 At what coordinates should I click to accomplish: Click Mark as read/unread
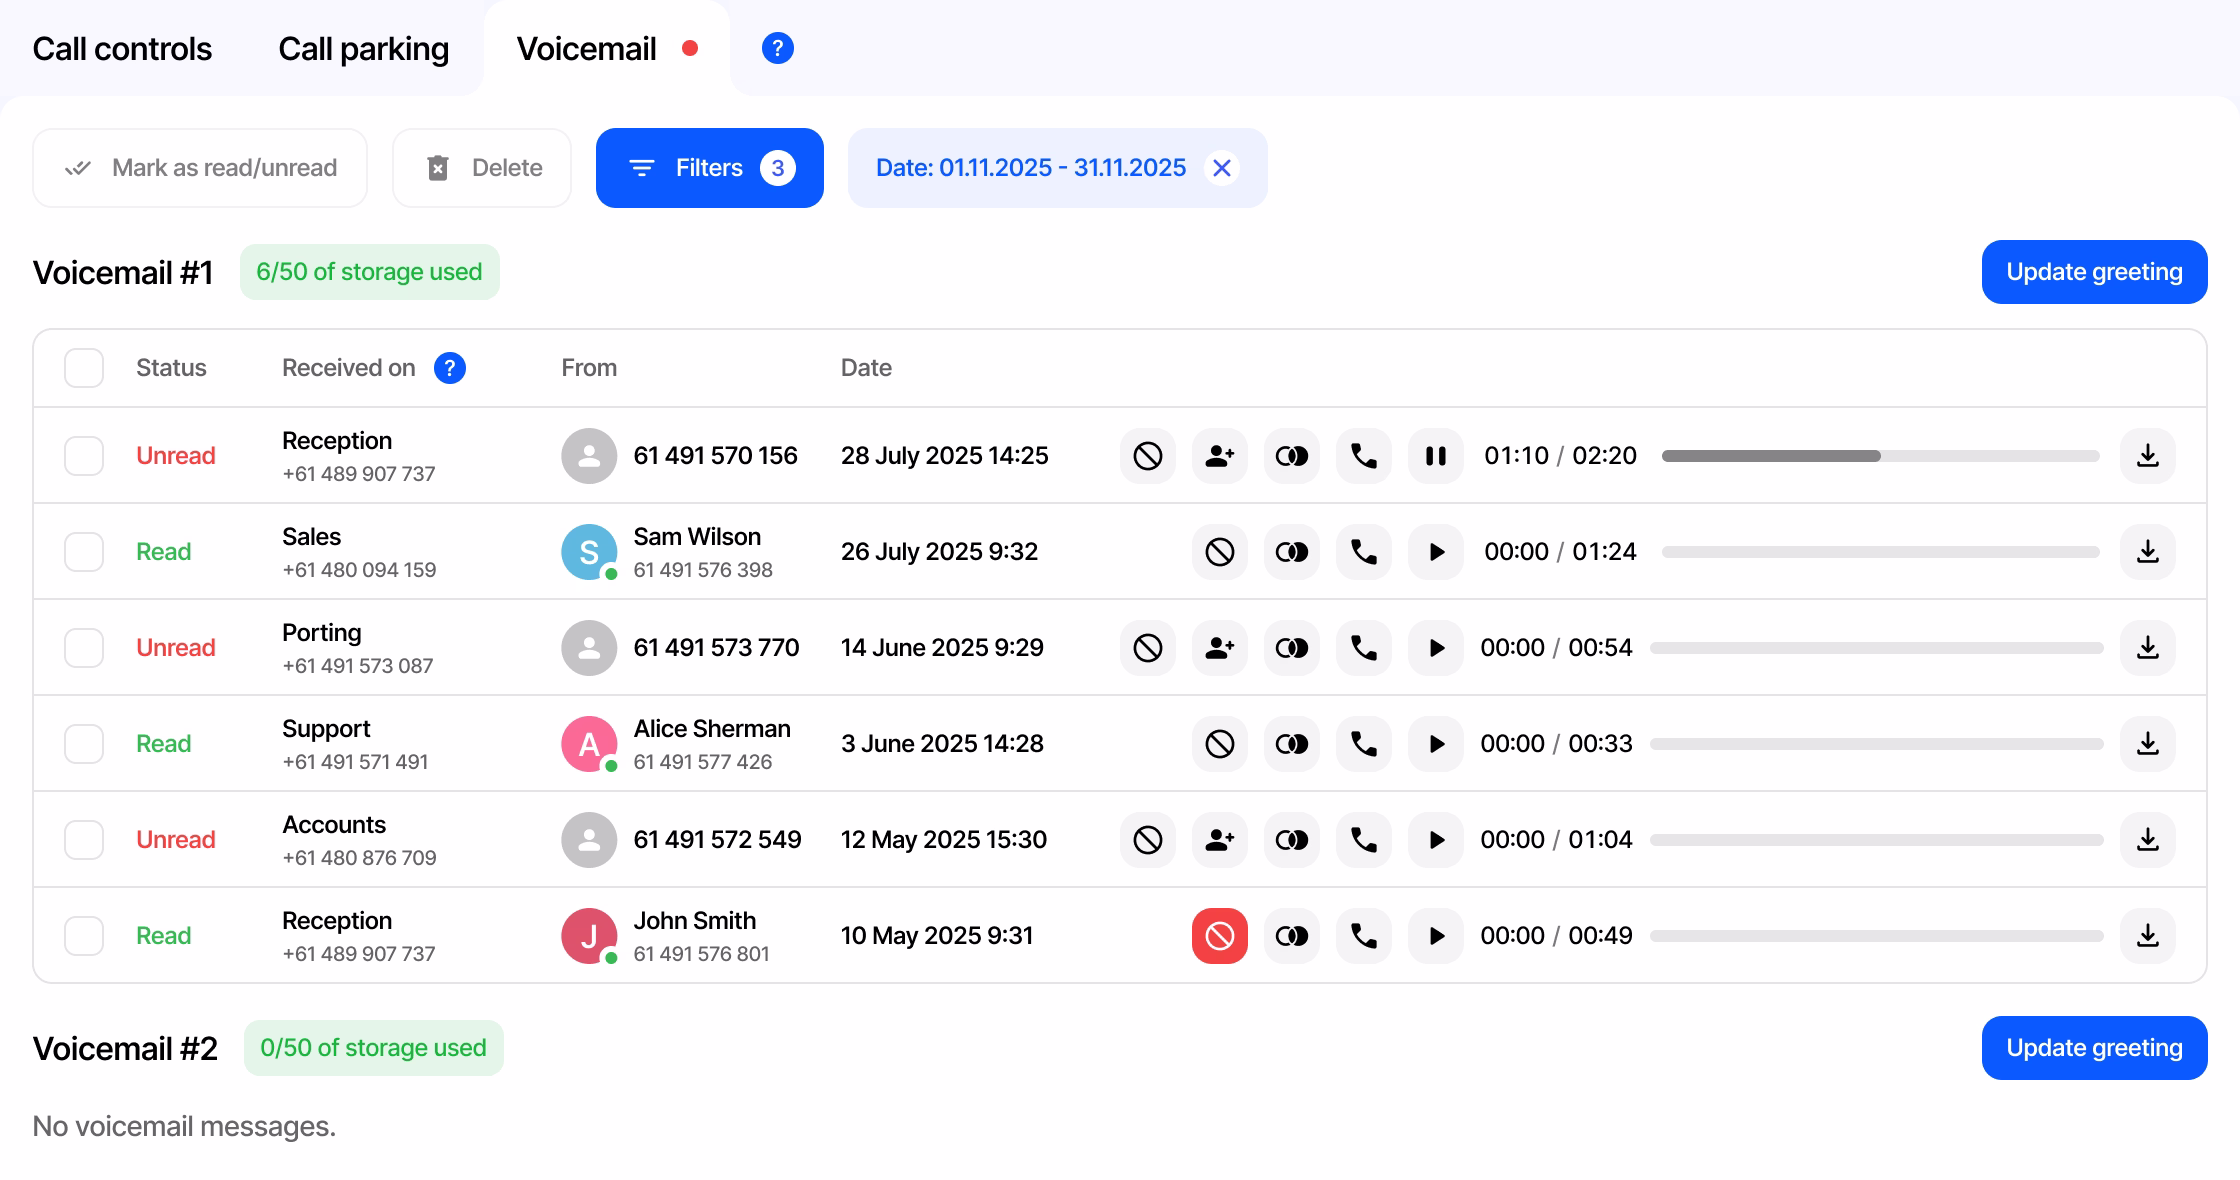point(200,168)
